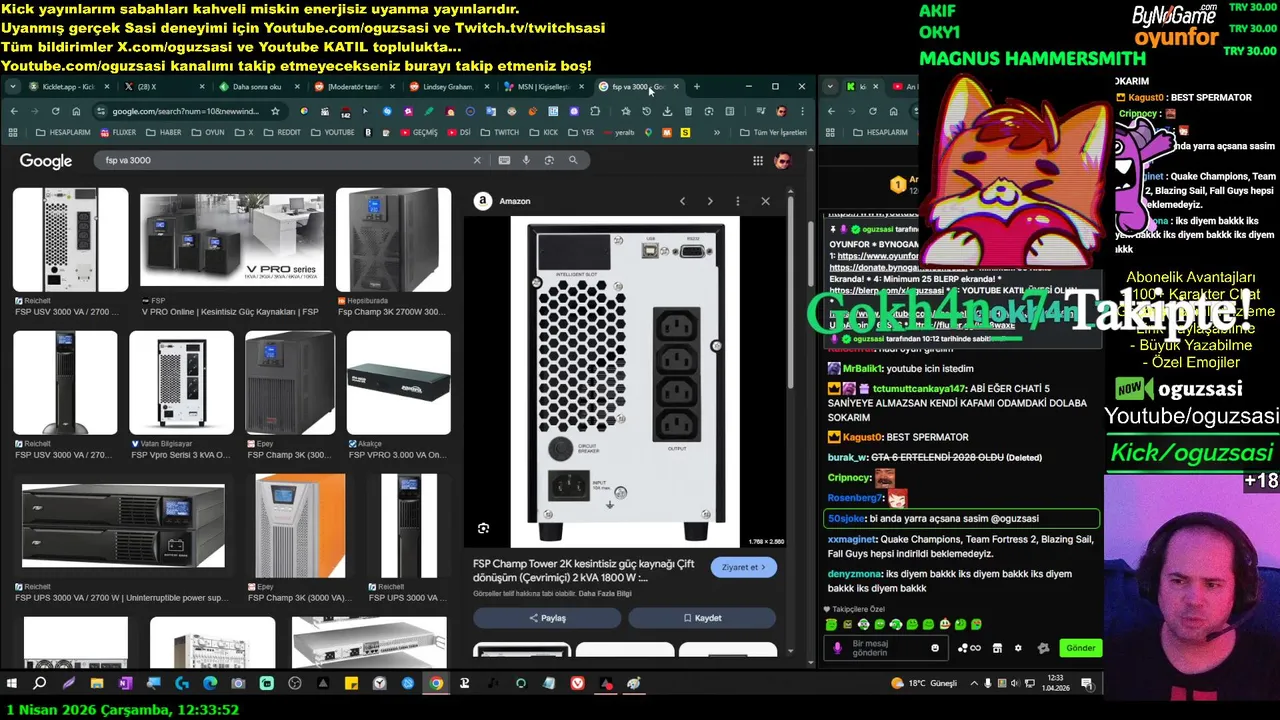The width and height of the screenshot is (1280, 720).
Task: Clear the Google search box text
Action: coord(477,160)
